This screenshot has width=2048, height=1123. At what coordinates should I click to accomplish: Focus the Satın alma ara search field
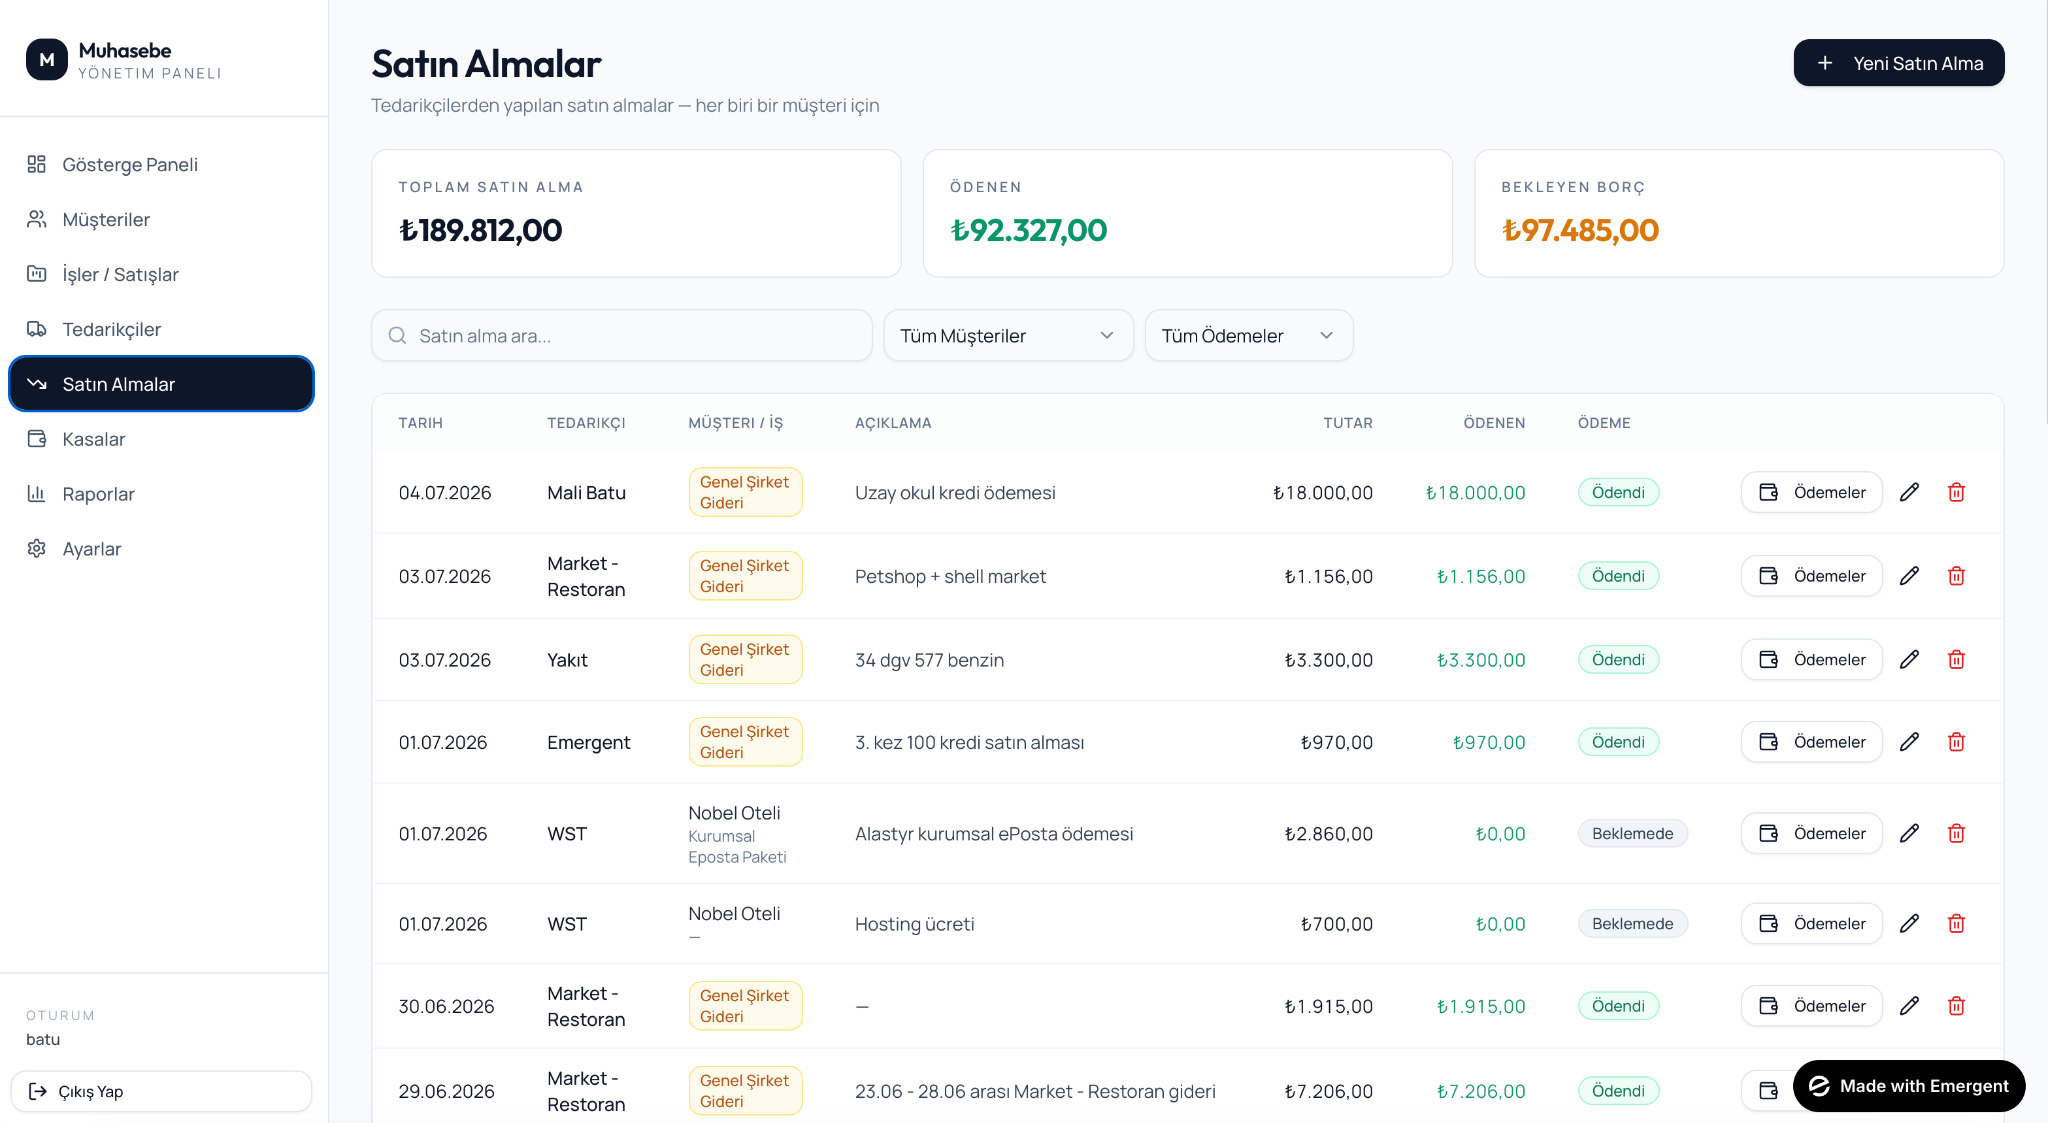621,336
